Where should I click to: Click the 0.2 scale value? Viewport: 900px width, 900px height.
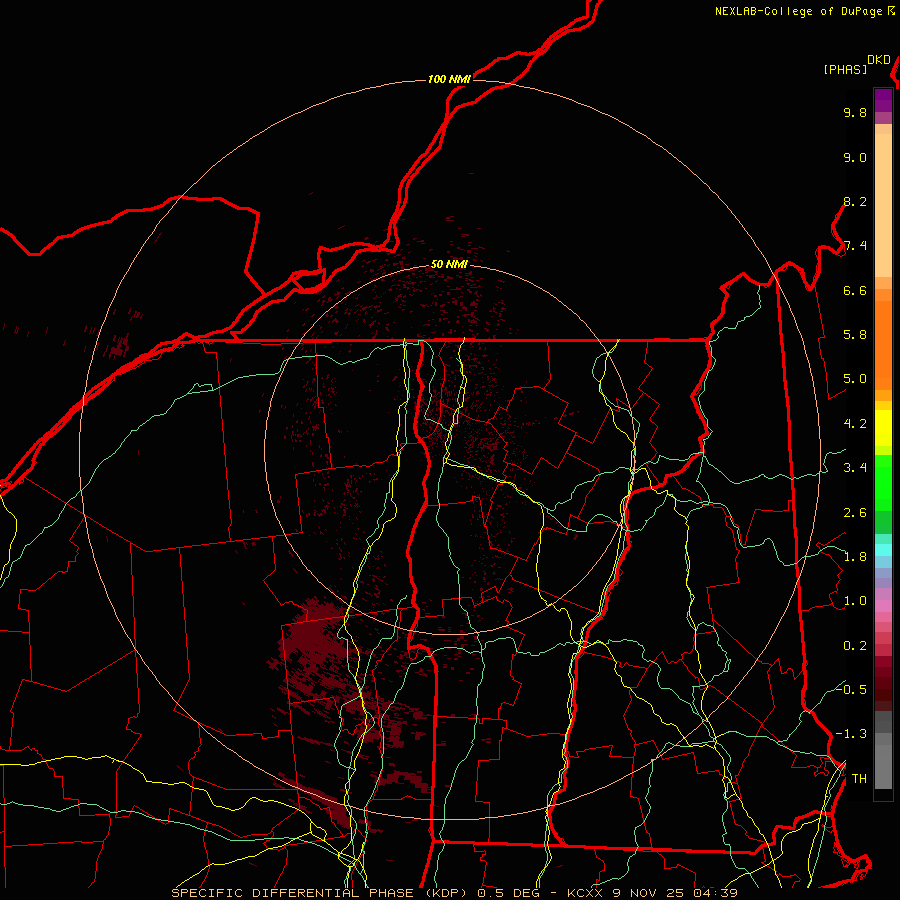(855, 646)
